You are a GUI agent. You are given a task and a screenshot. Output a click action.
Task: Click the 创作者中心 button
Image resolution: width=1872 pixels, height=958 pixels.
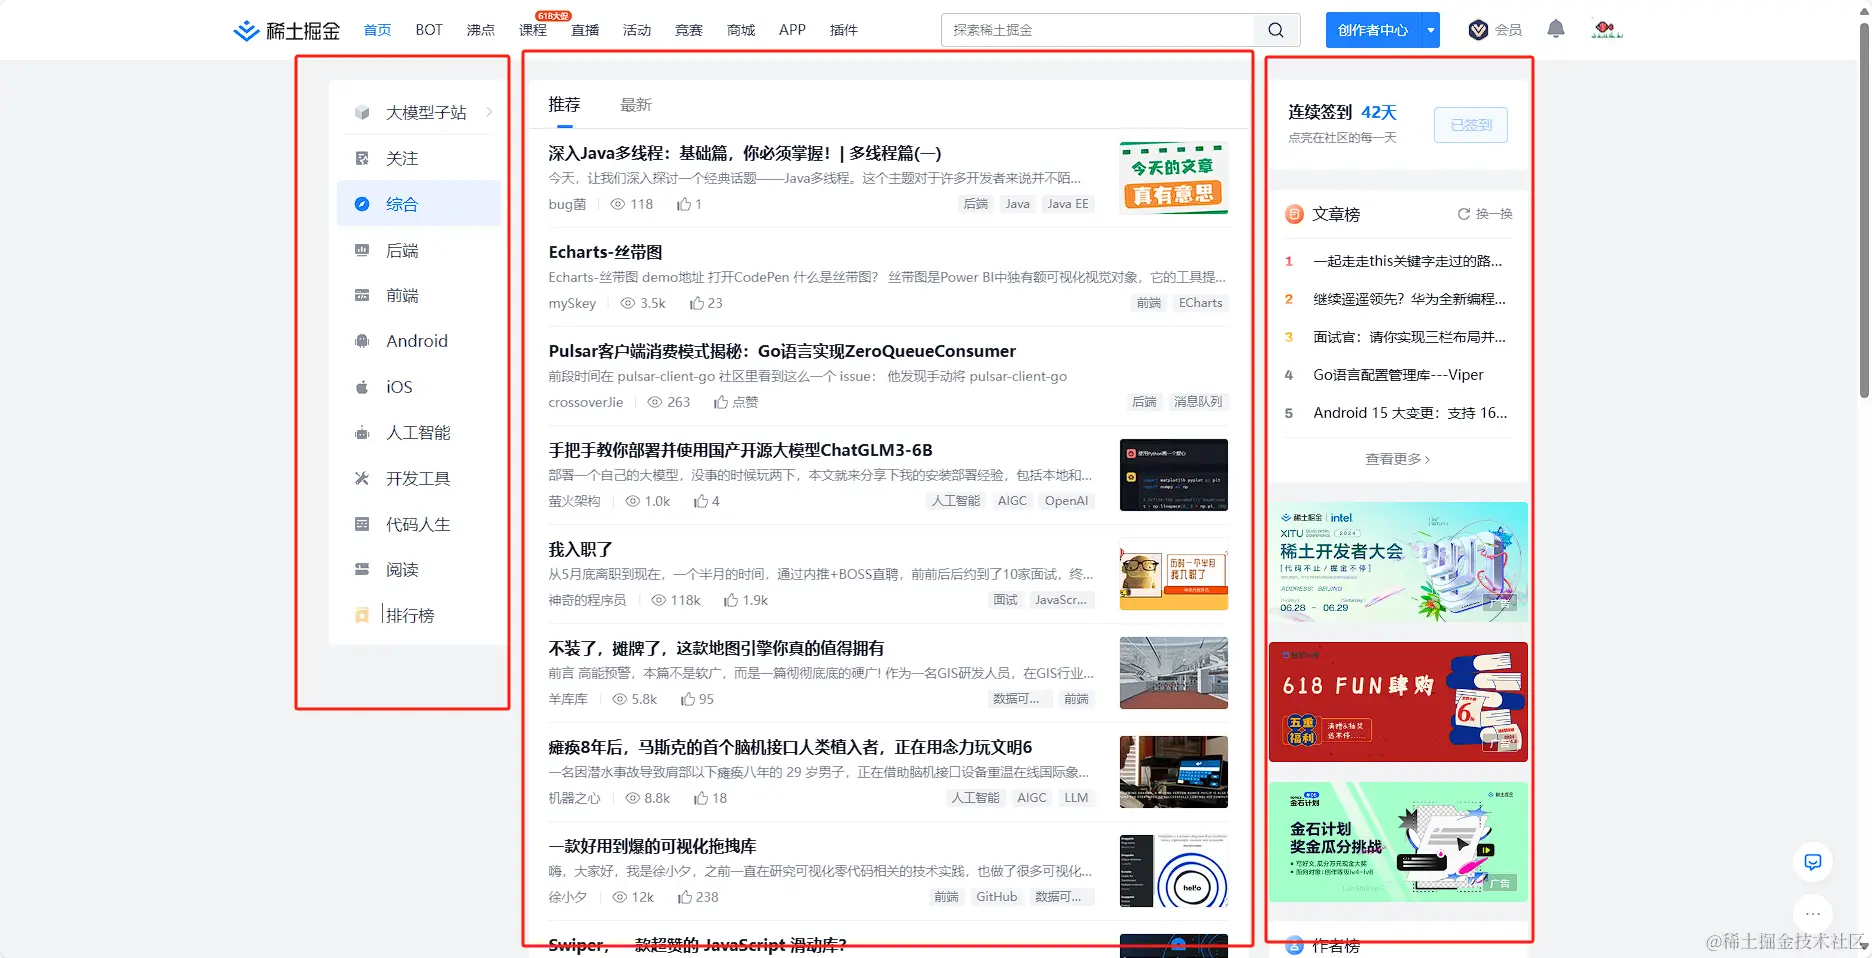tap(1373, 30)
